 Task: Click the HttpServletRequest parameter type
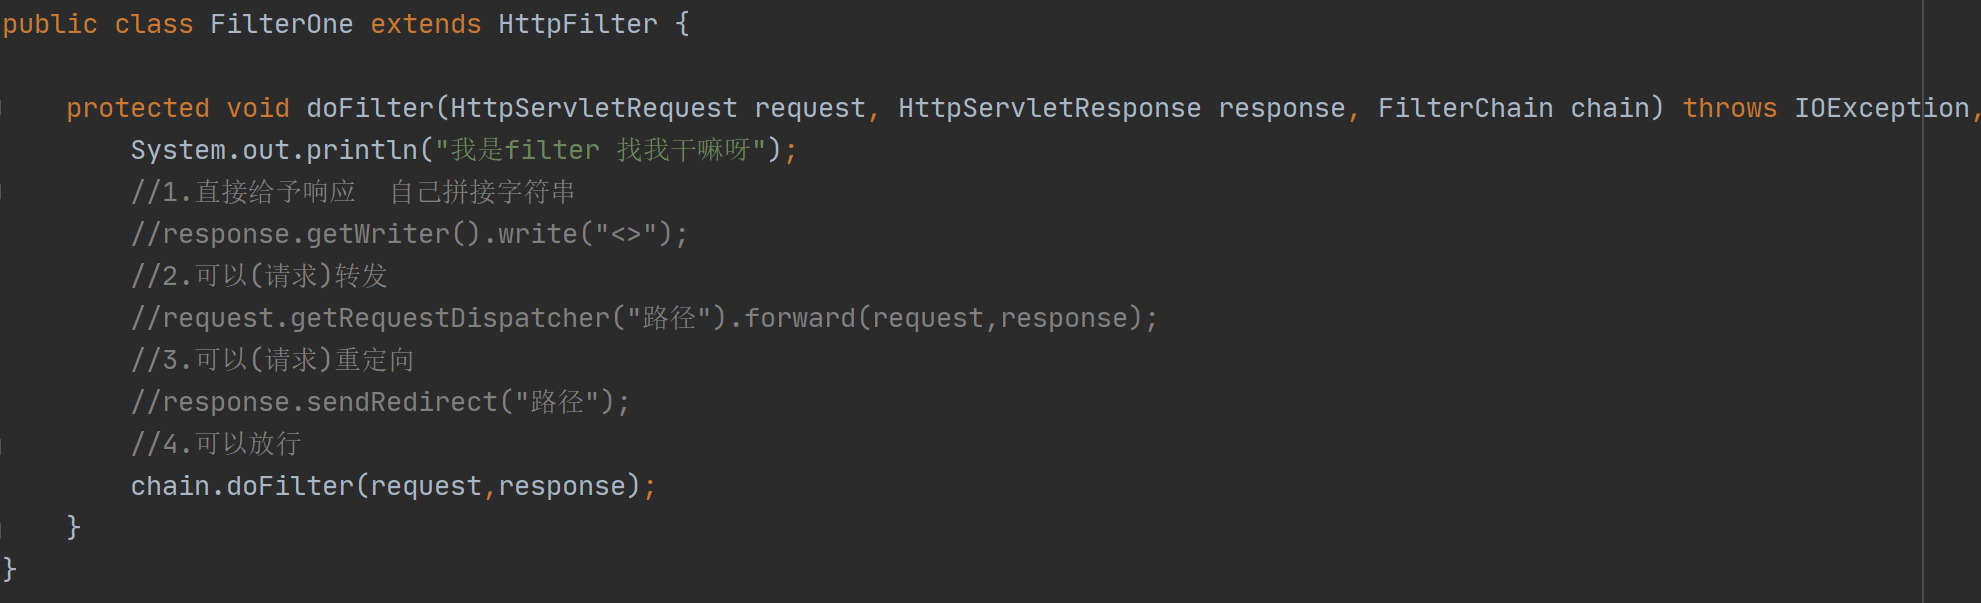tap(594, 108)
